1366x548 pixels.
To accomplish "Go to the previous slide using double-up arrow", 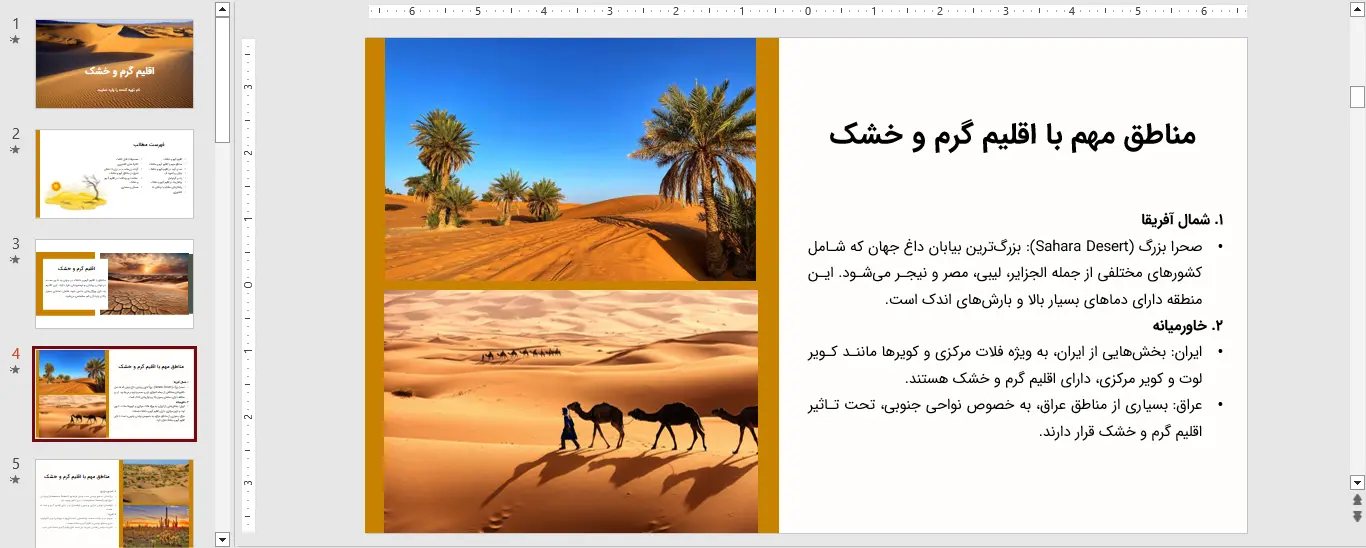I will point(1357,500).
